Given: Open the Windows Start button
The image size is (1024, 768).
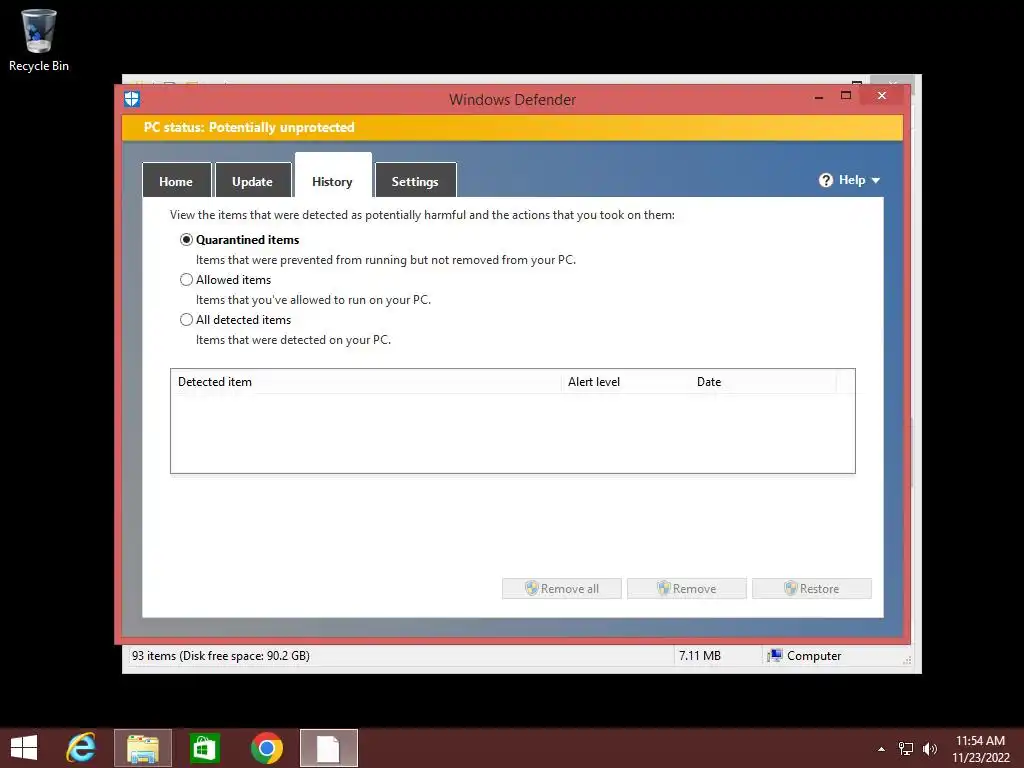Looking at the screenshot, I should click(24, 748).
